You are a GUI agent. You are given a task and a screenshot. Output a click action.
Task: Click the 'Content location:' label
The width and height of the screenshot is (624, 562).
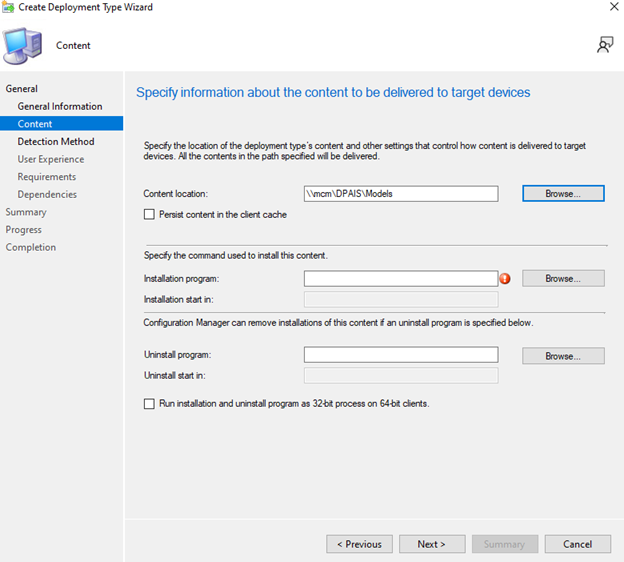pyautogui.click(x=176, y=194)
